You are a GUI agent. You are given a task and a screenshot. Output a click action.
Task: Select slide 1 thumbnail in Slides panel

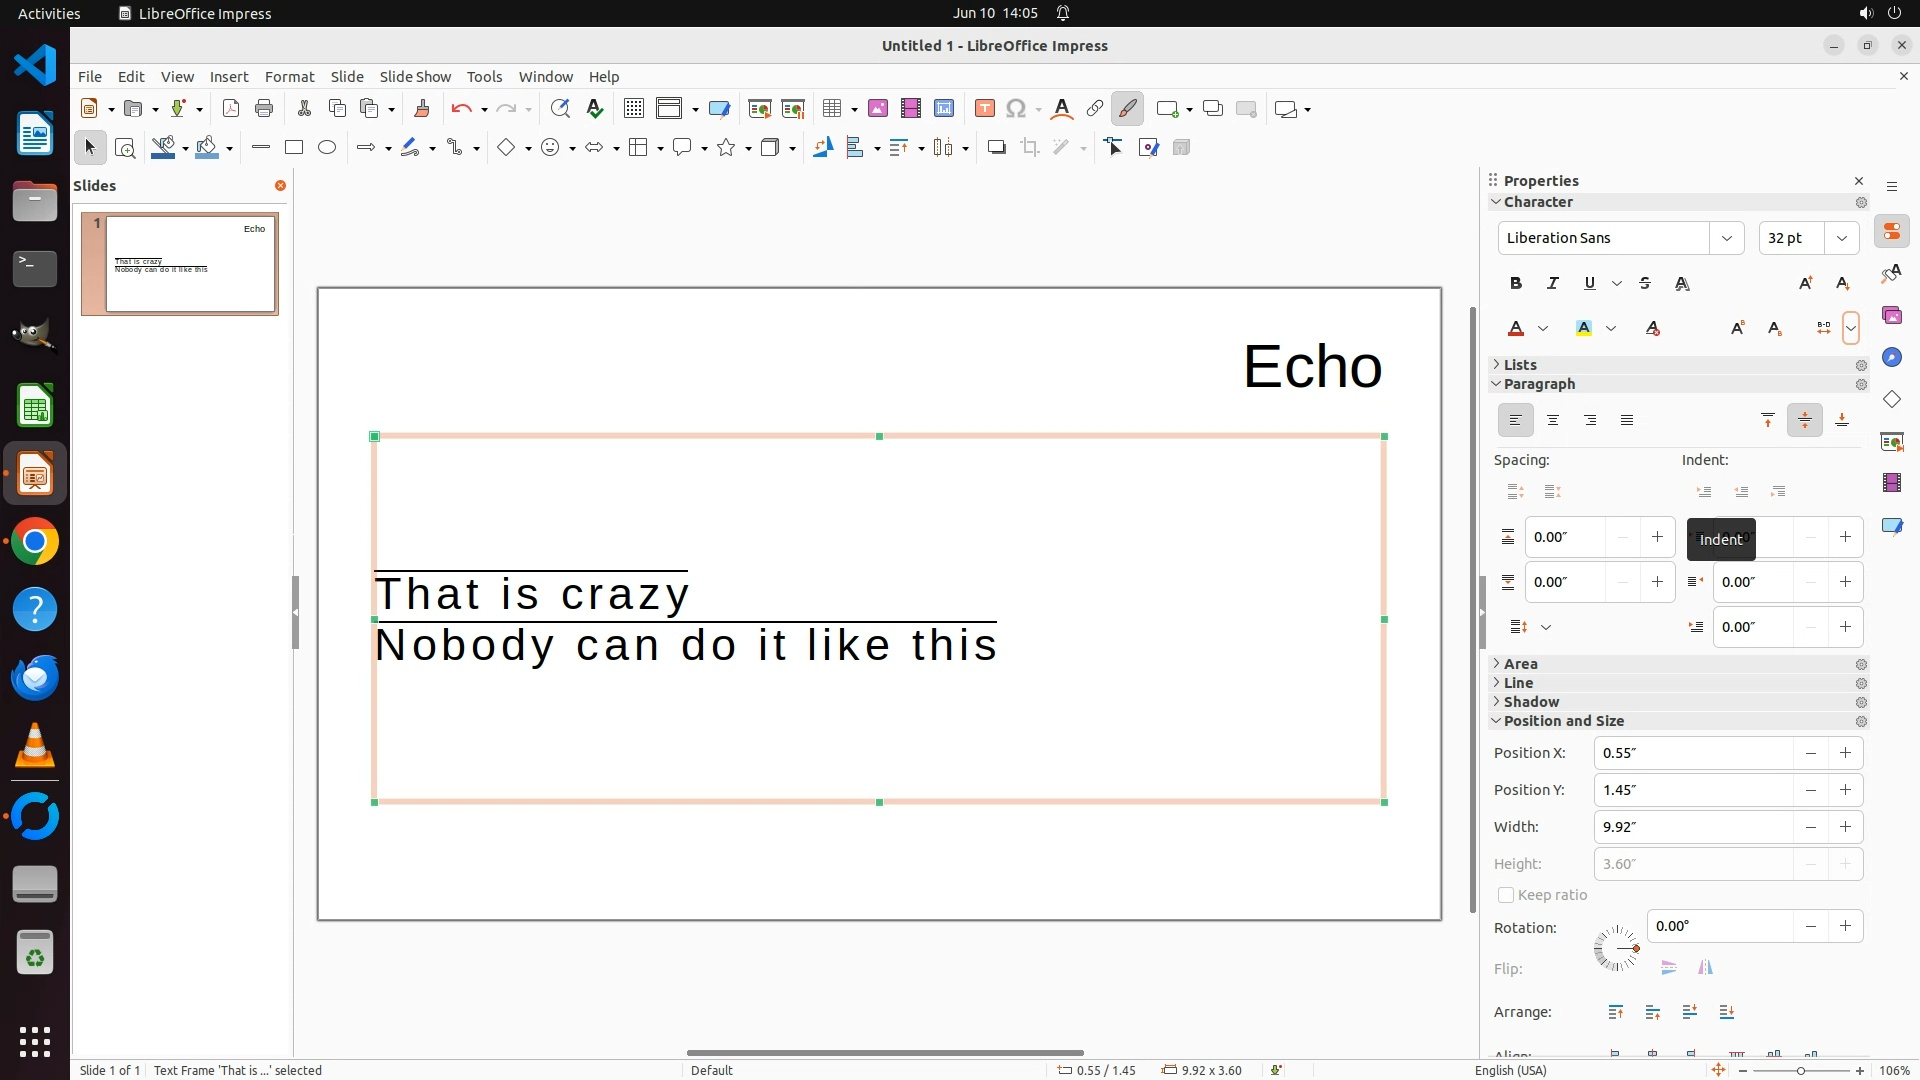coord(189,264)
